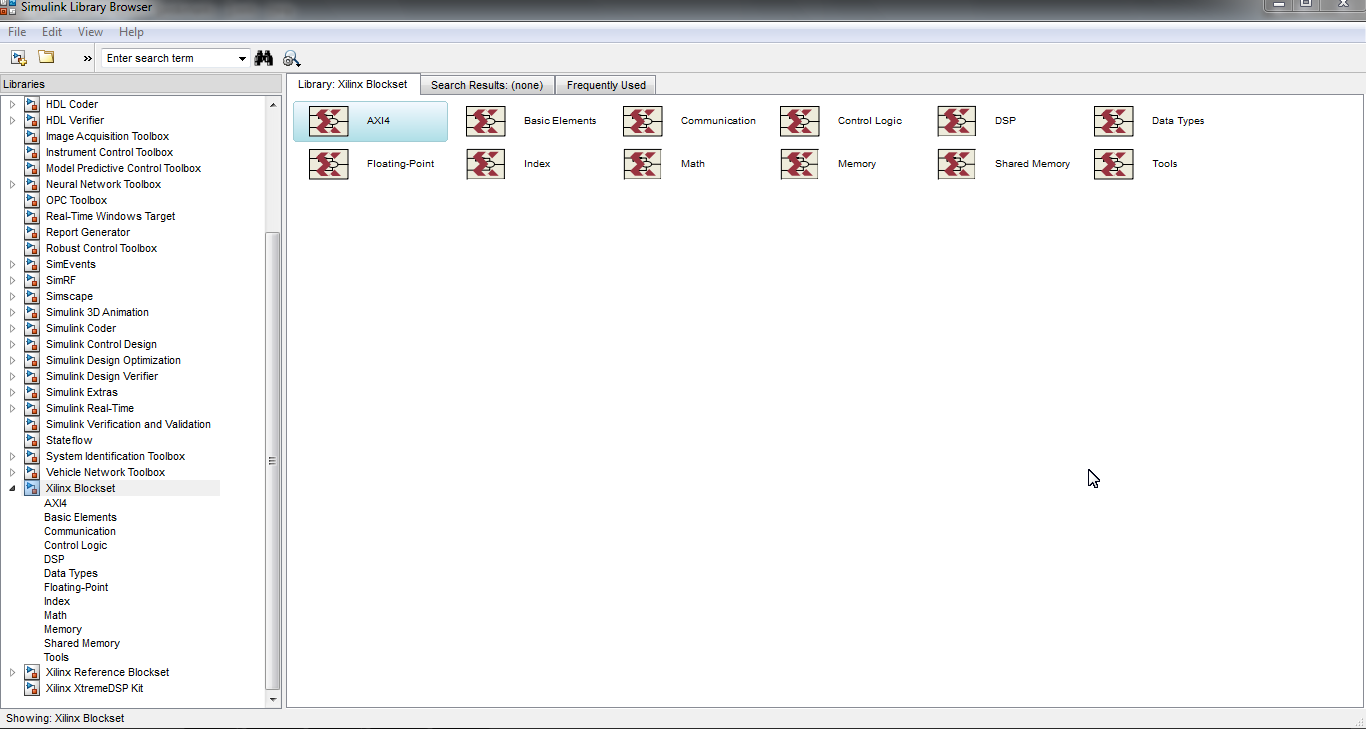Expand the Vehicle Network Toolbox node
This screenshot has width=1366, height=729.
pyautogui.click(x=12, y=472)
